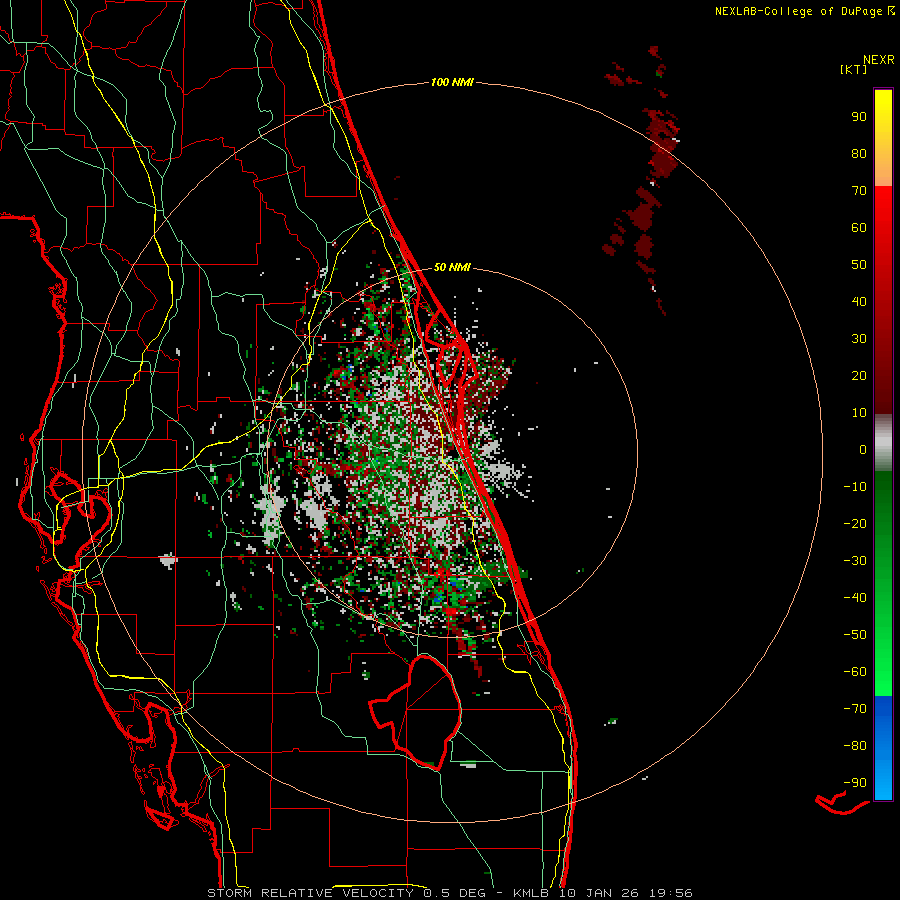Click the 100 NMI range ring label

tap(451, 82)
